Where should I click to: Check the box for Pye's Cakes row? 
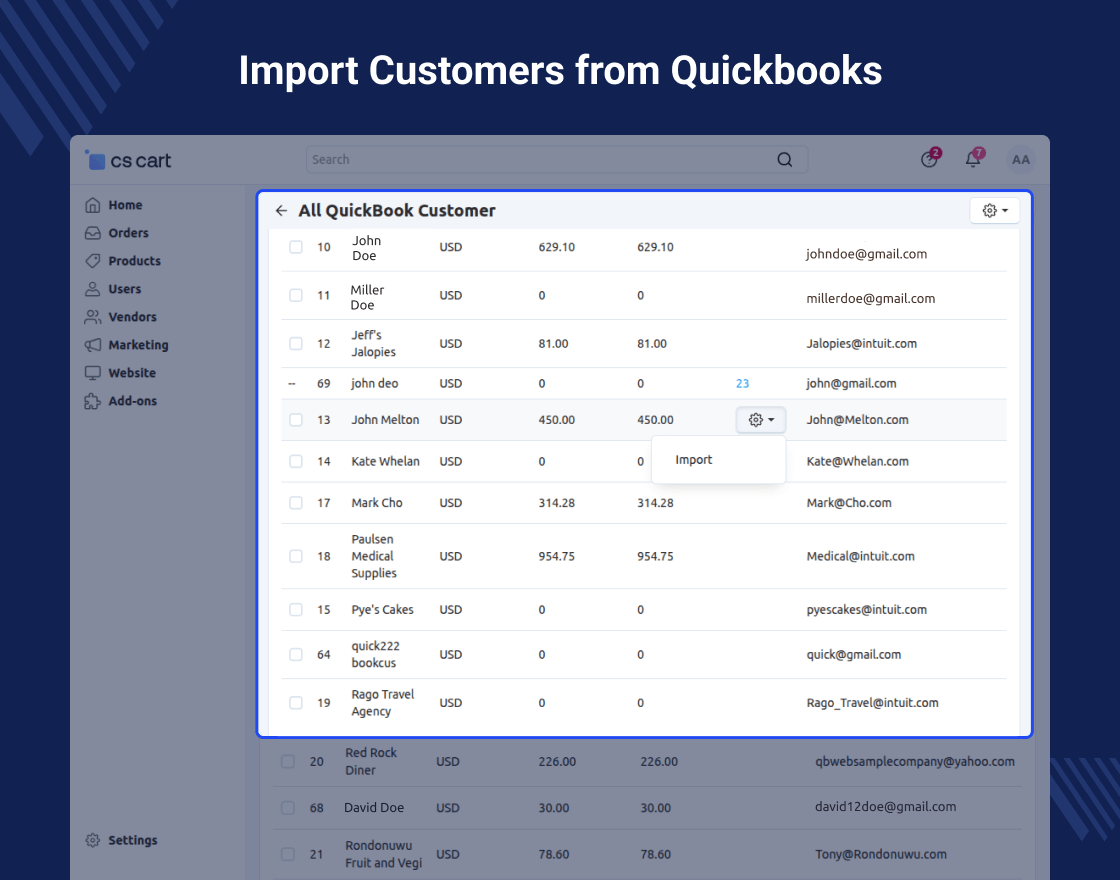[296, 610]
